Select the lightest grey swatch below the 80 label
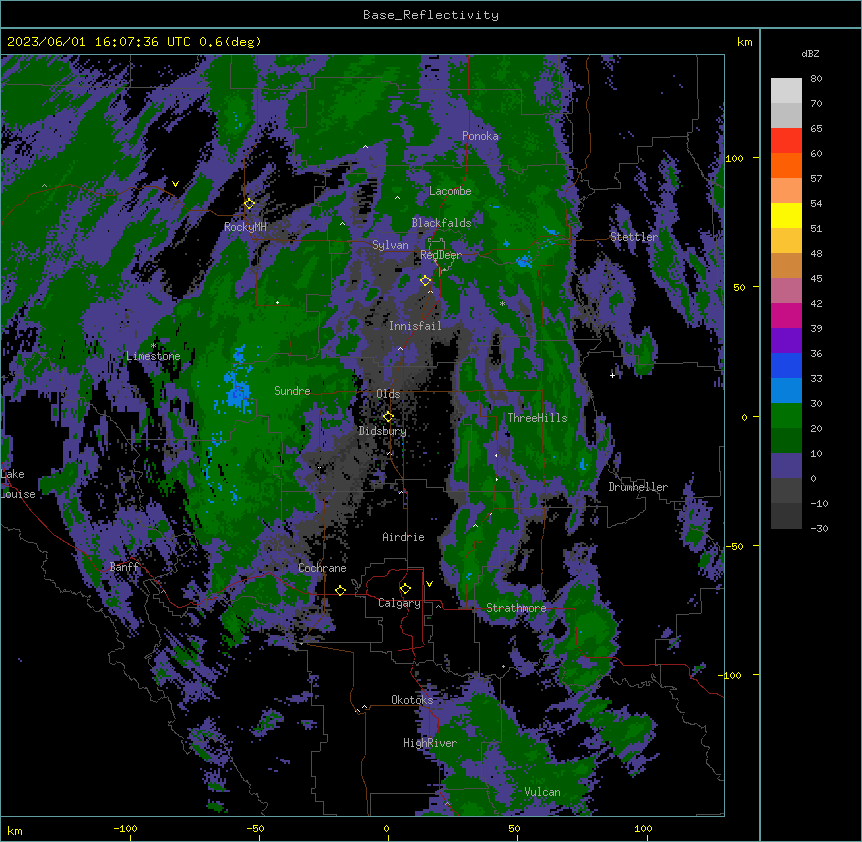The width and height of the screenshot is (862, 842). [x=786, y=90]
